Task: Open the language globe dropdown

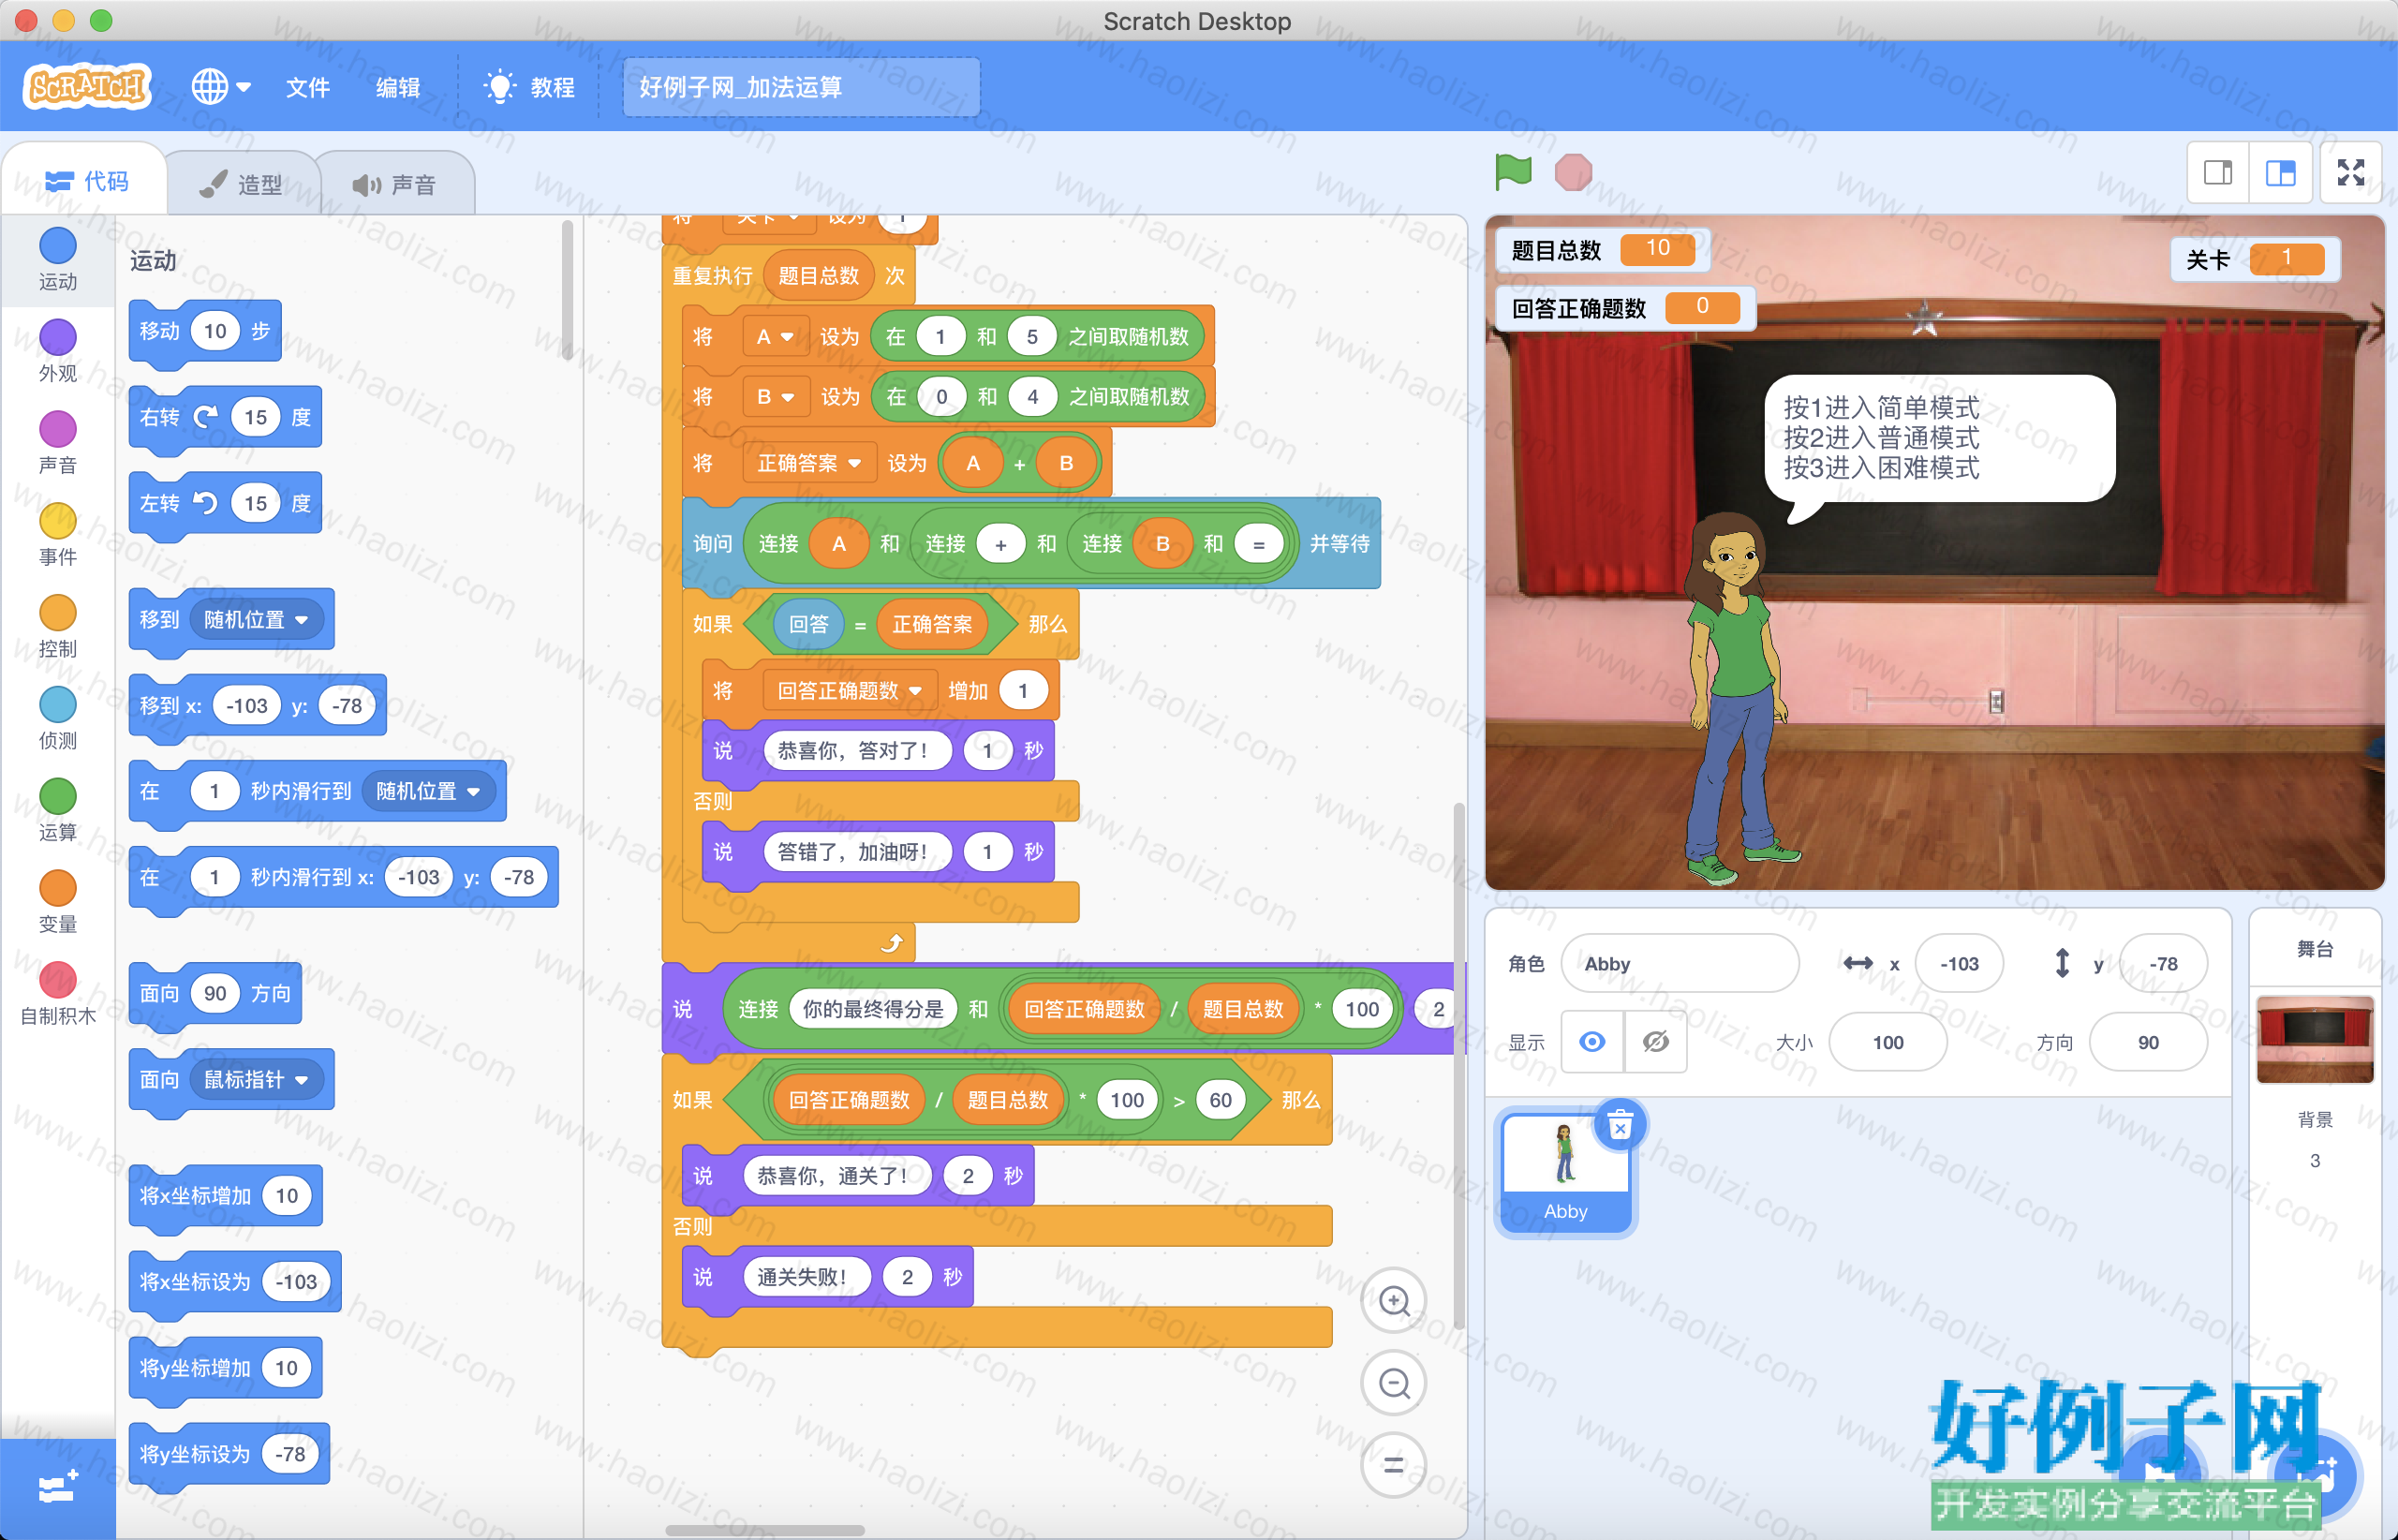Action: (x=220, y=87)
